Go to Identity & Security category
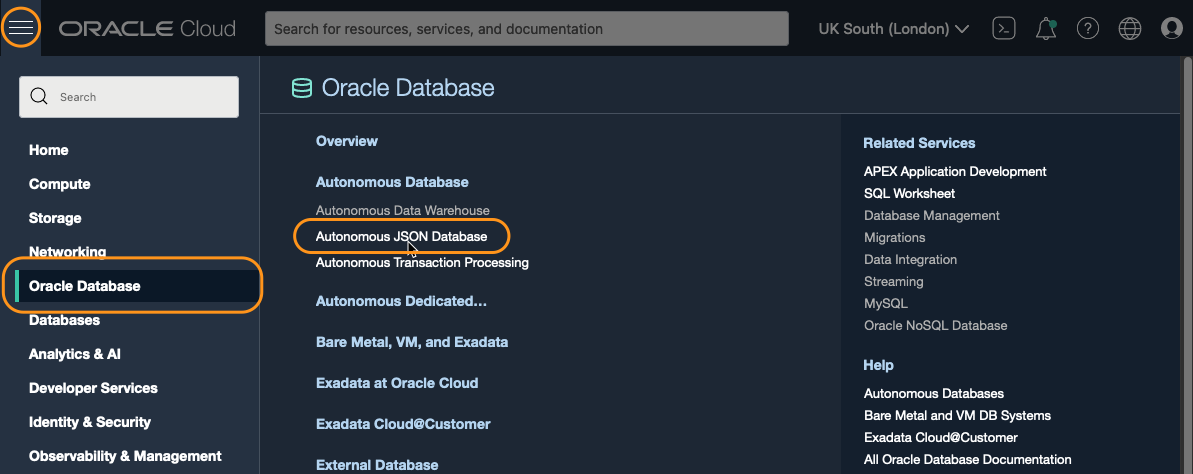The width and height of the screenshot is (1193, 474). [90, 422]
